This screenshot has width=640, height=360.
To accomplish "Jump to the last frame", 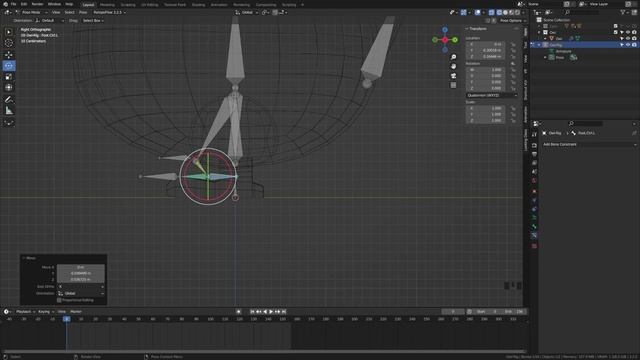I will click(284, 312).
